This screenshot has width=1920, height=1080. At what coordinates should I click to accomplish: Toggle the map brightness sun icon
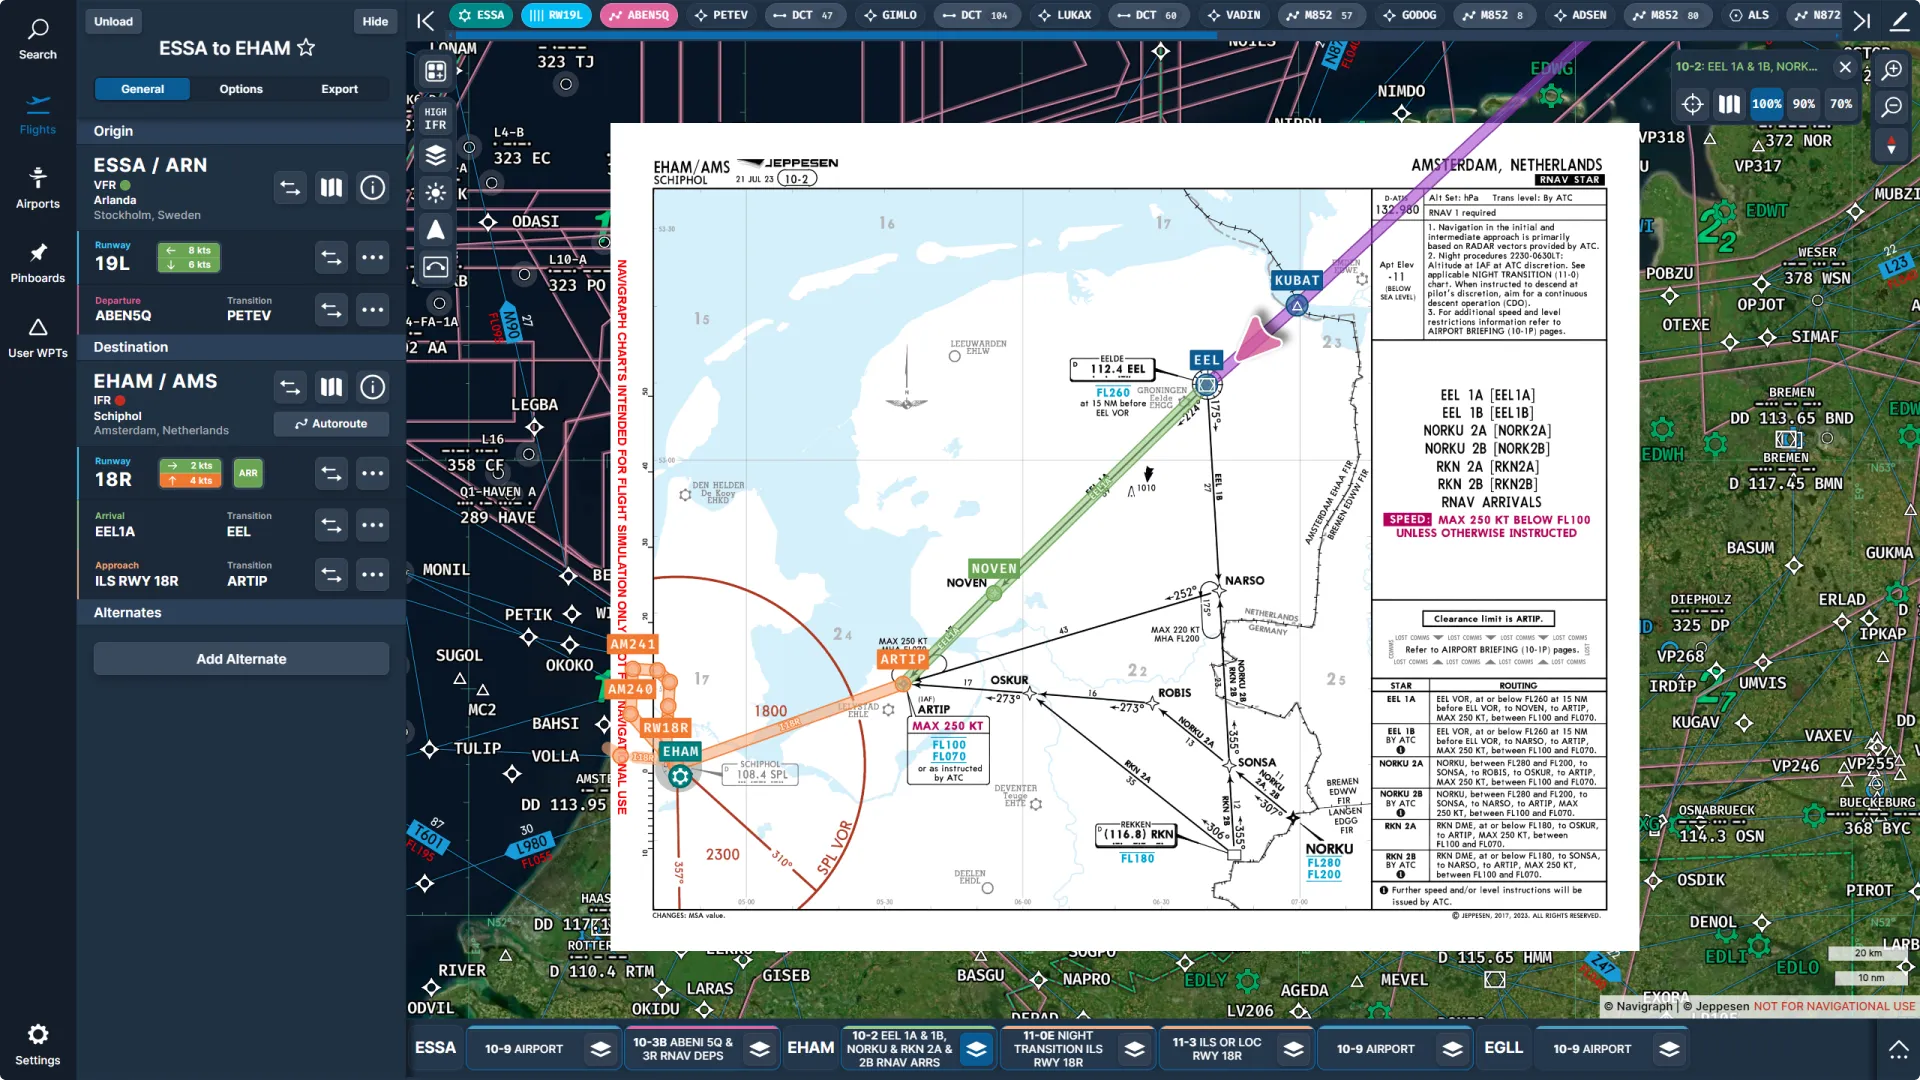pyautogui.click(x=435, y=192)
